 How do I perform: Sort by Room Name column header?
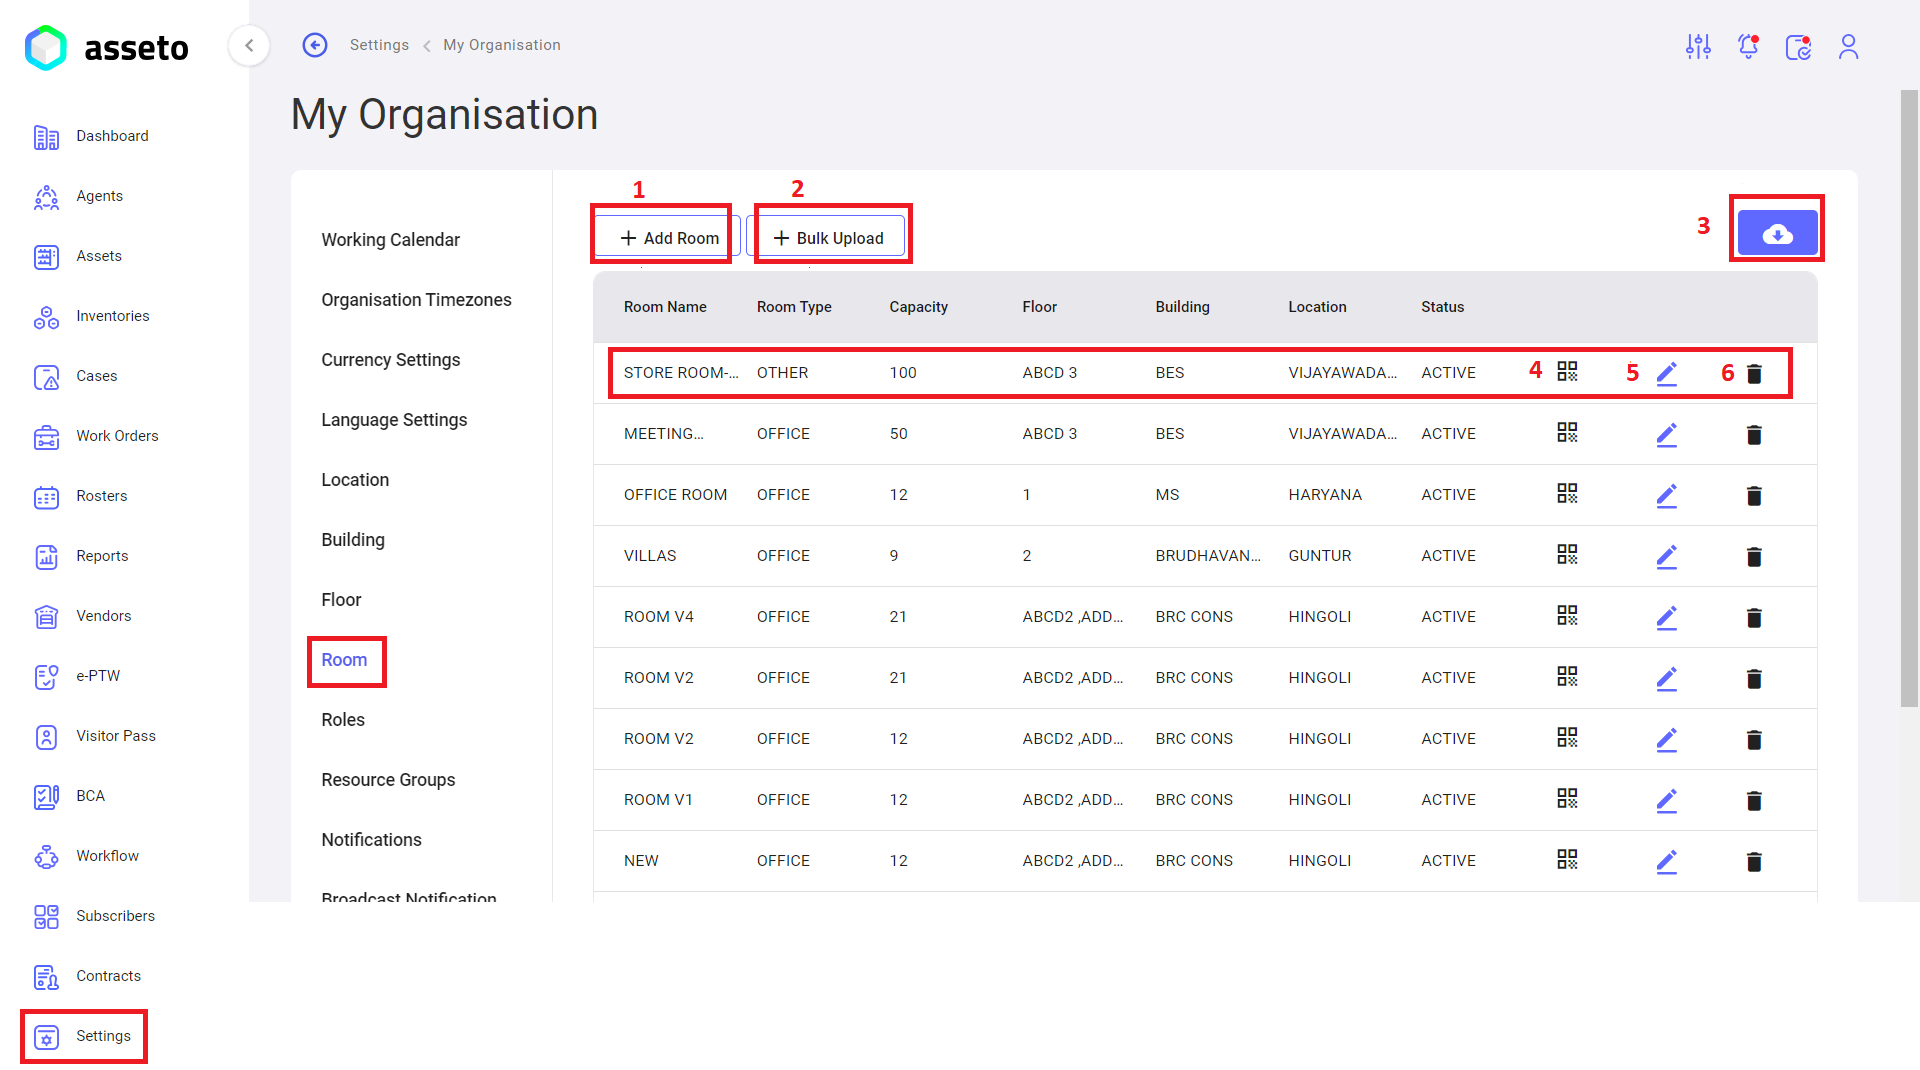[x=665, y=307]
